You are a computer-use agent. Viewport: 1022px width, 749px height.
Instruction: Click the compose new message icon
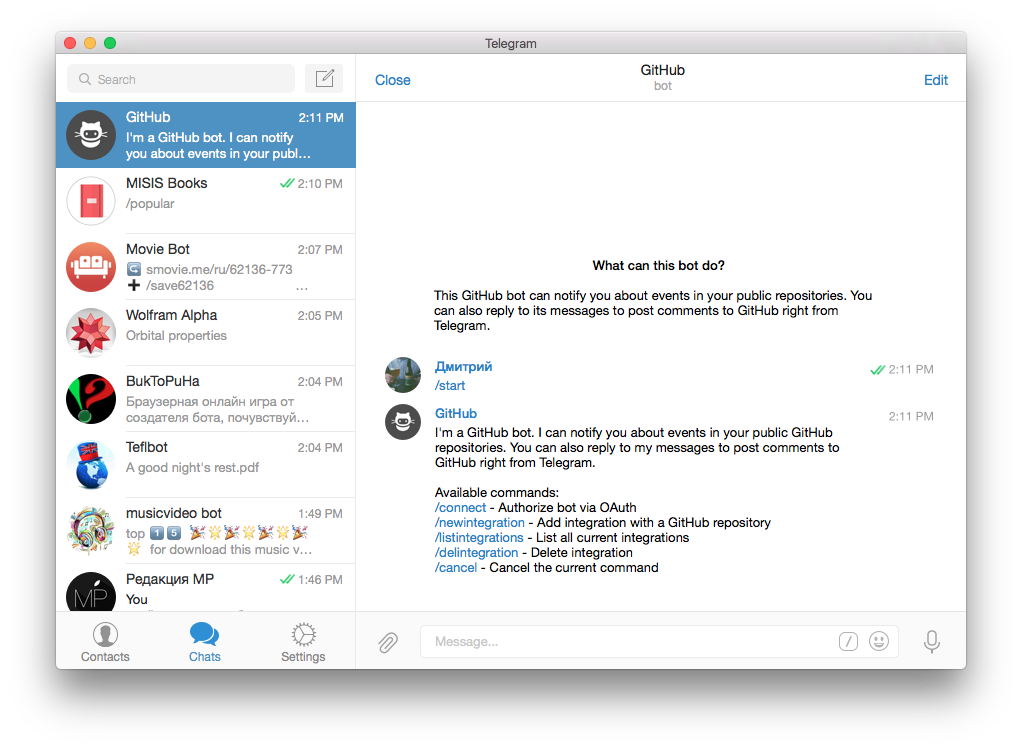pos(325,79)
